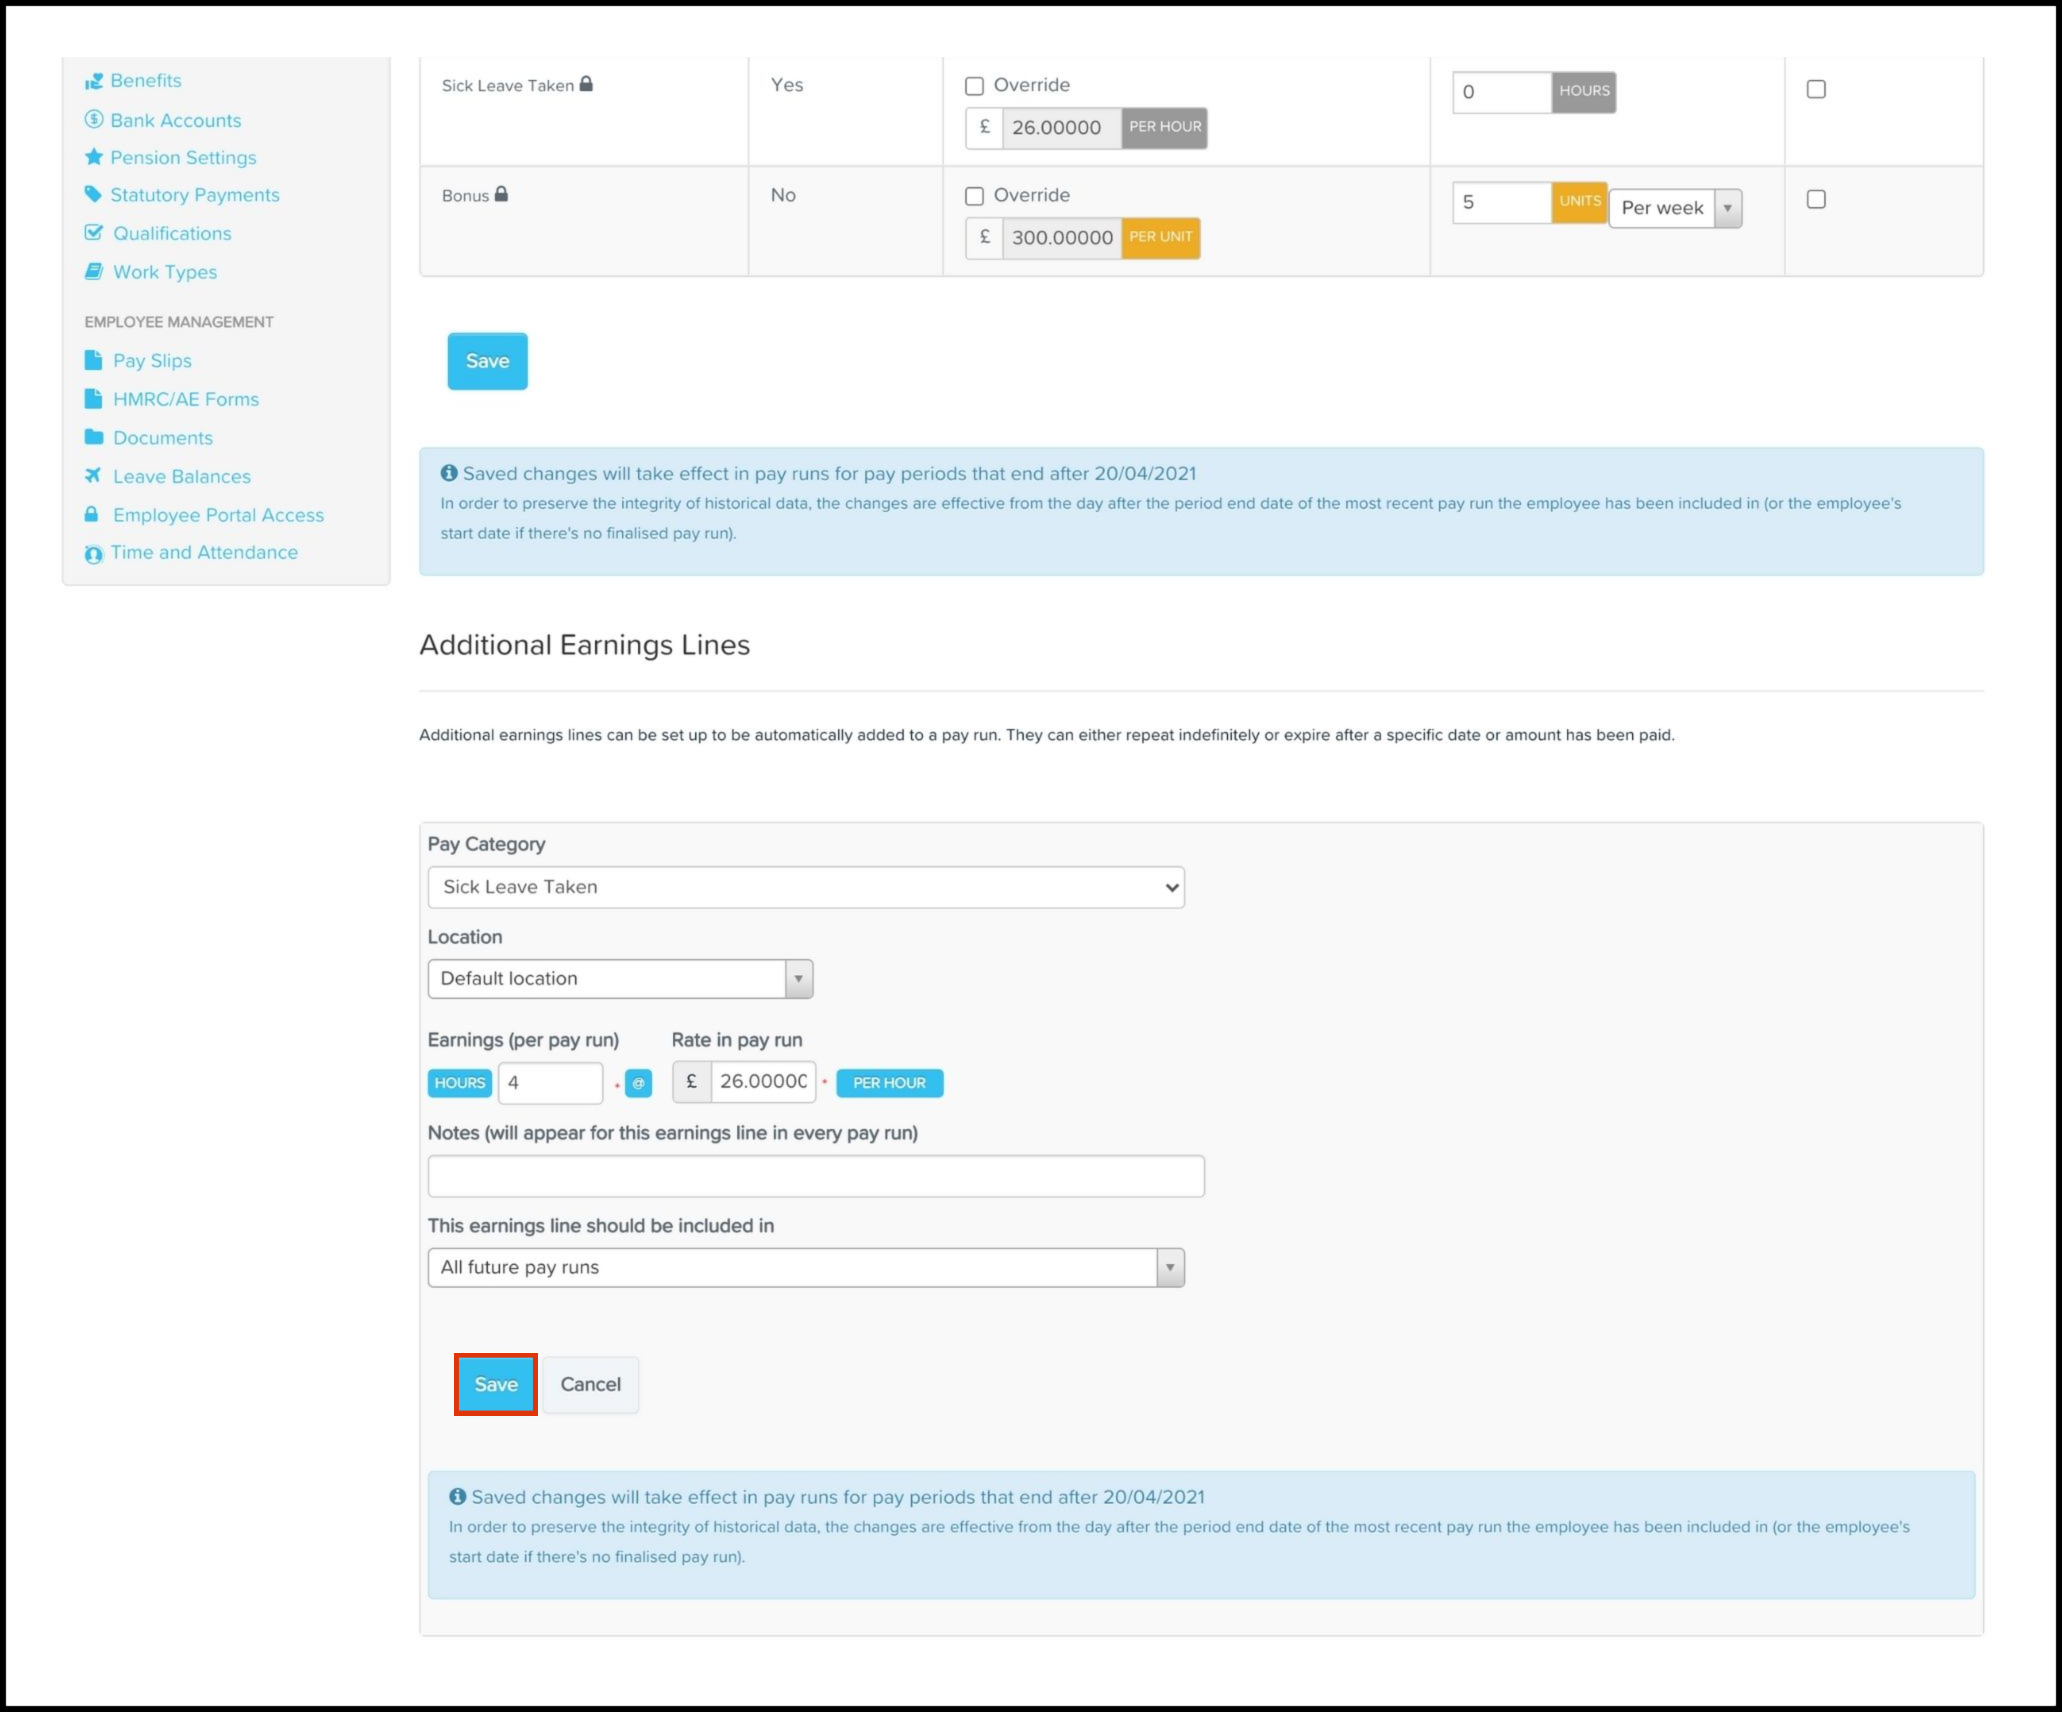Click the Notes text field
The width and height of the screenshot is (2062, 1712).
point(815,1176)
